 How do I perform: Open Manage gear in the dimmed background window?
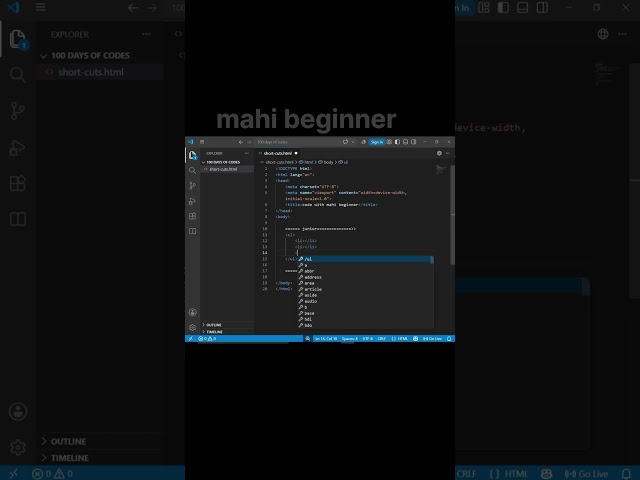[x=18, y=448]
